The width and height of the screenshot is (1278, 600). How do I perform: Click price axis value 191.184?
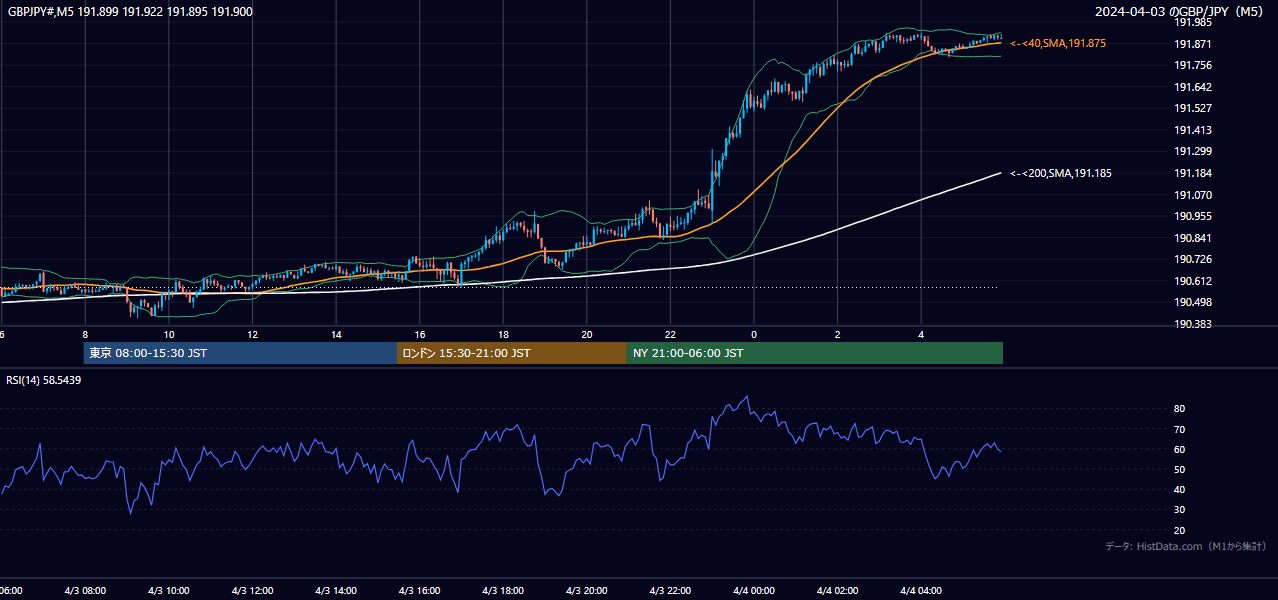[1192, 173]
